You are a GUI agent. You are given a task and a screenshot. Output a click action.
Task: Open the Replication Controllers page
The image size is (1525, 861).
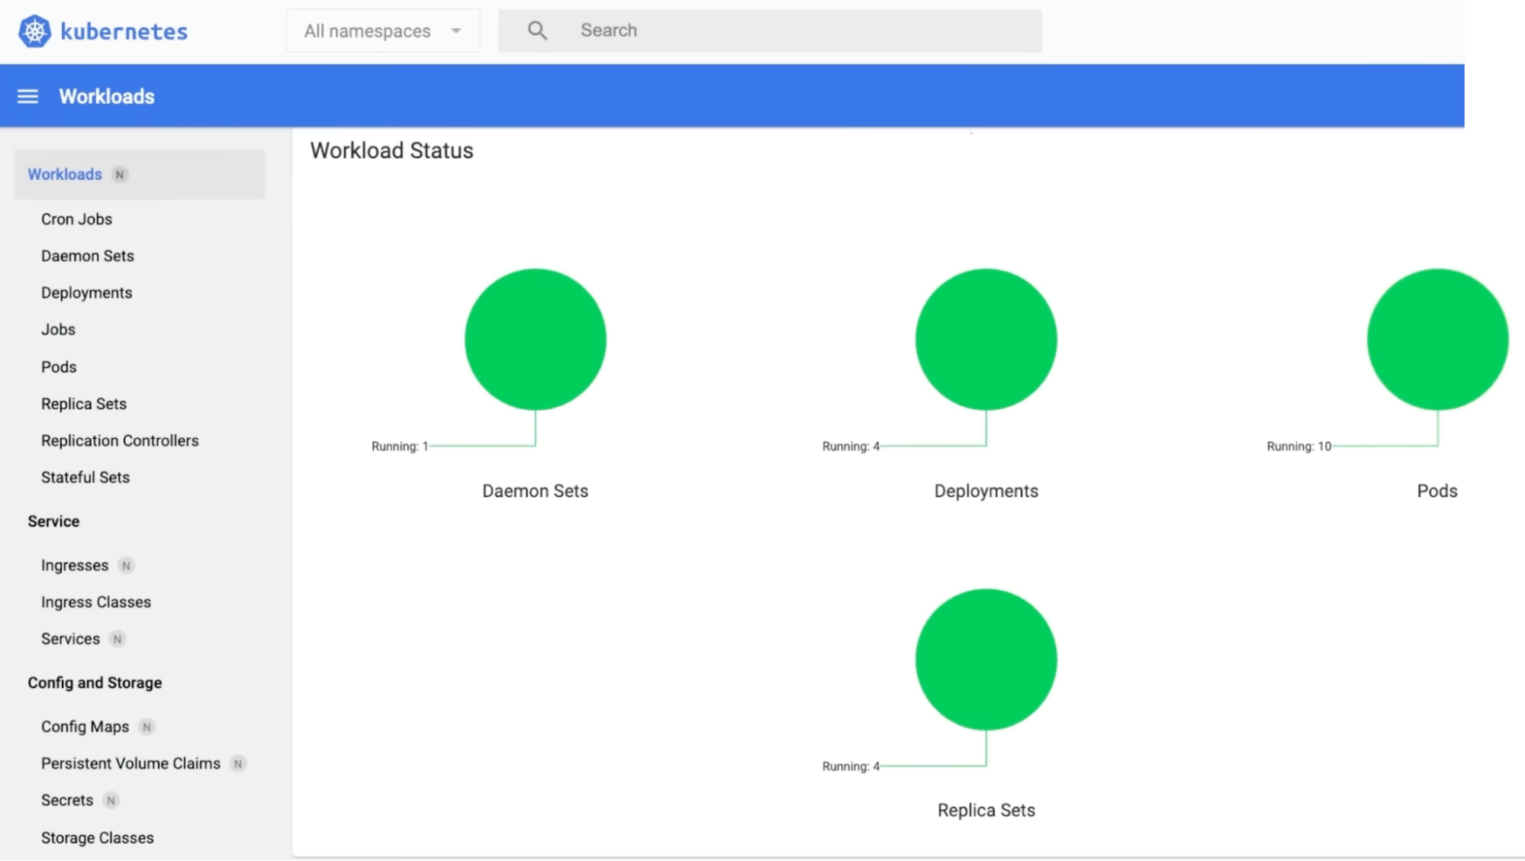click(120, 440)
